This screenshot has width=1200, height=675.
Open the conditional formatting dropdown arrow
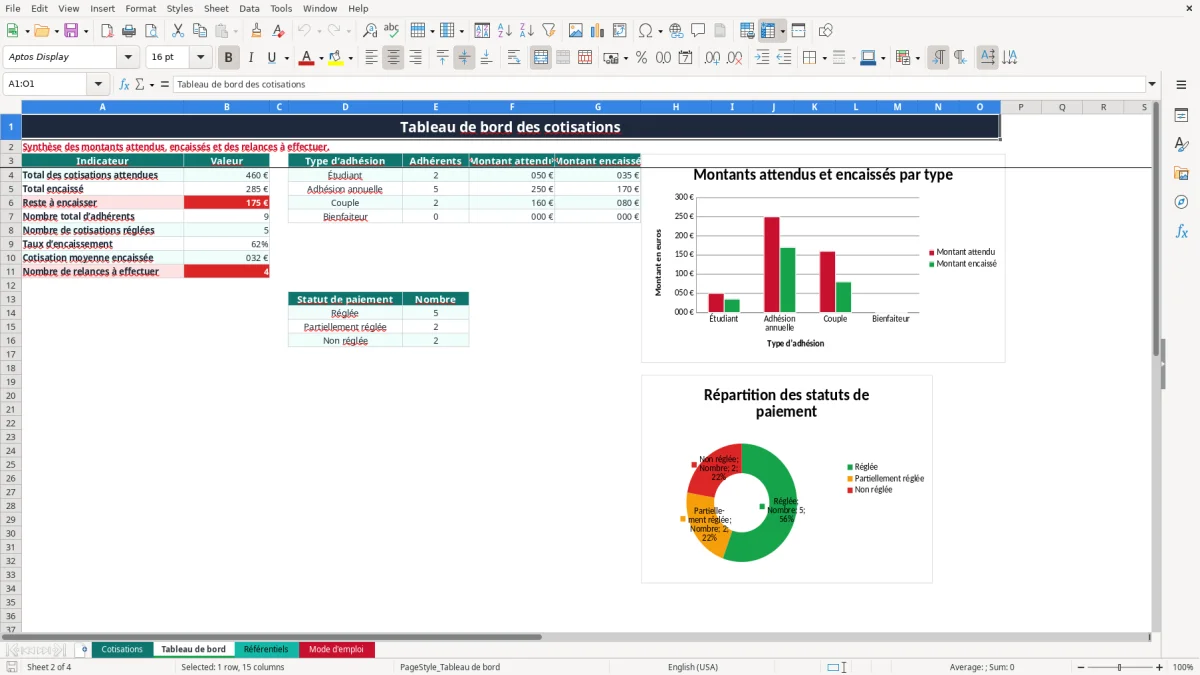coord(917,58)
